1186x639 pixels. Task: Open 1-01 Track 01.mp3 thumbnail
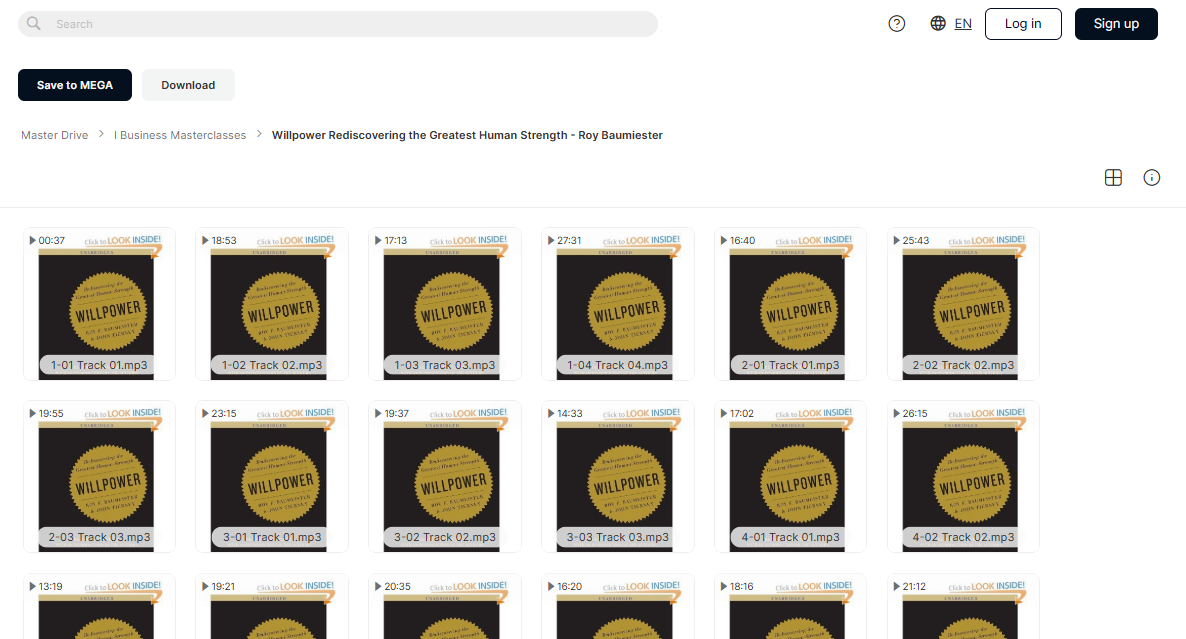click(99, 304)
